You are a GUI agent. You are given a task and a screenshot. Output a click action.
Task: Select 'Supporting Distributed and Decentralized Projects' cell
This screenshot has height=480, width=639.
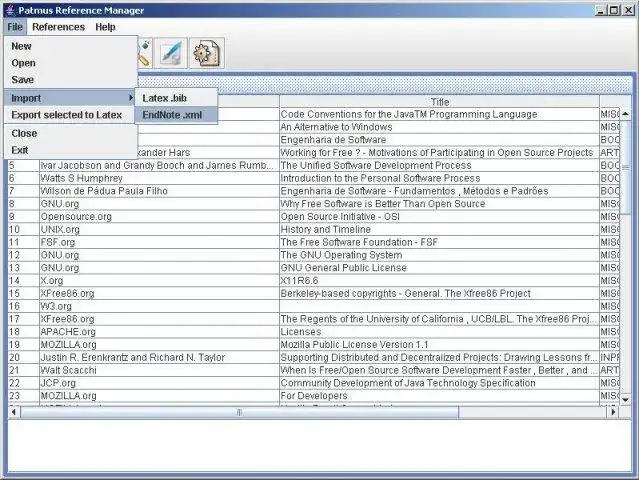click(439, 357)
